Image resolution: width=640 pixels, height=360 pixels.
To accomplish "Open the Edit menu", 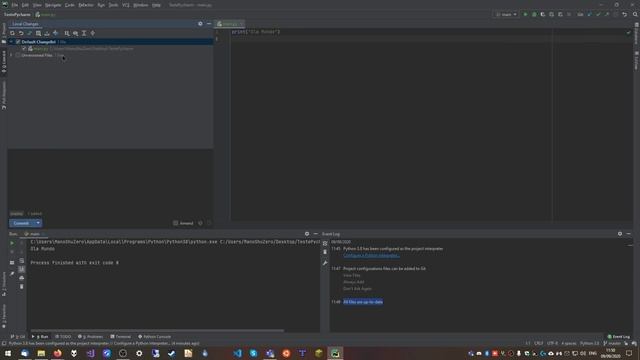I will pyautogui.click(x=25, y=5).
